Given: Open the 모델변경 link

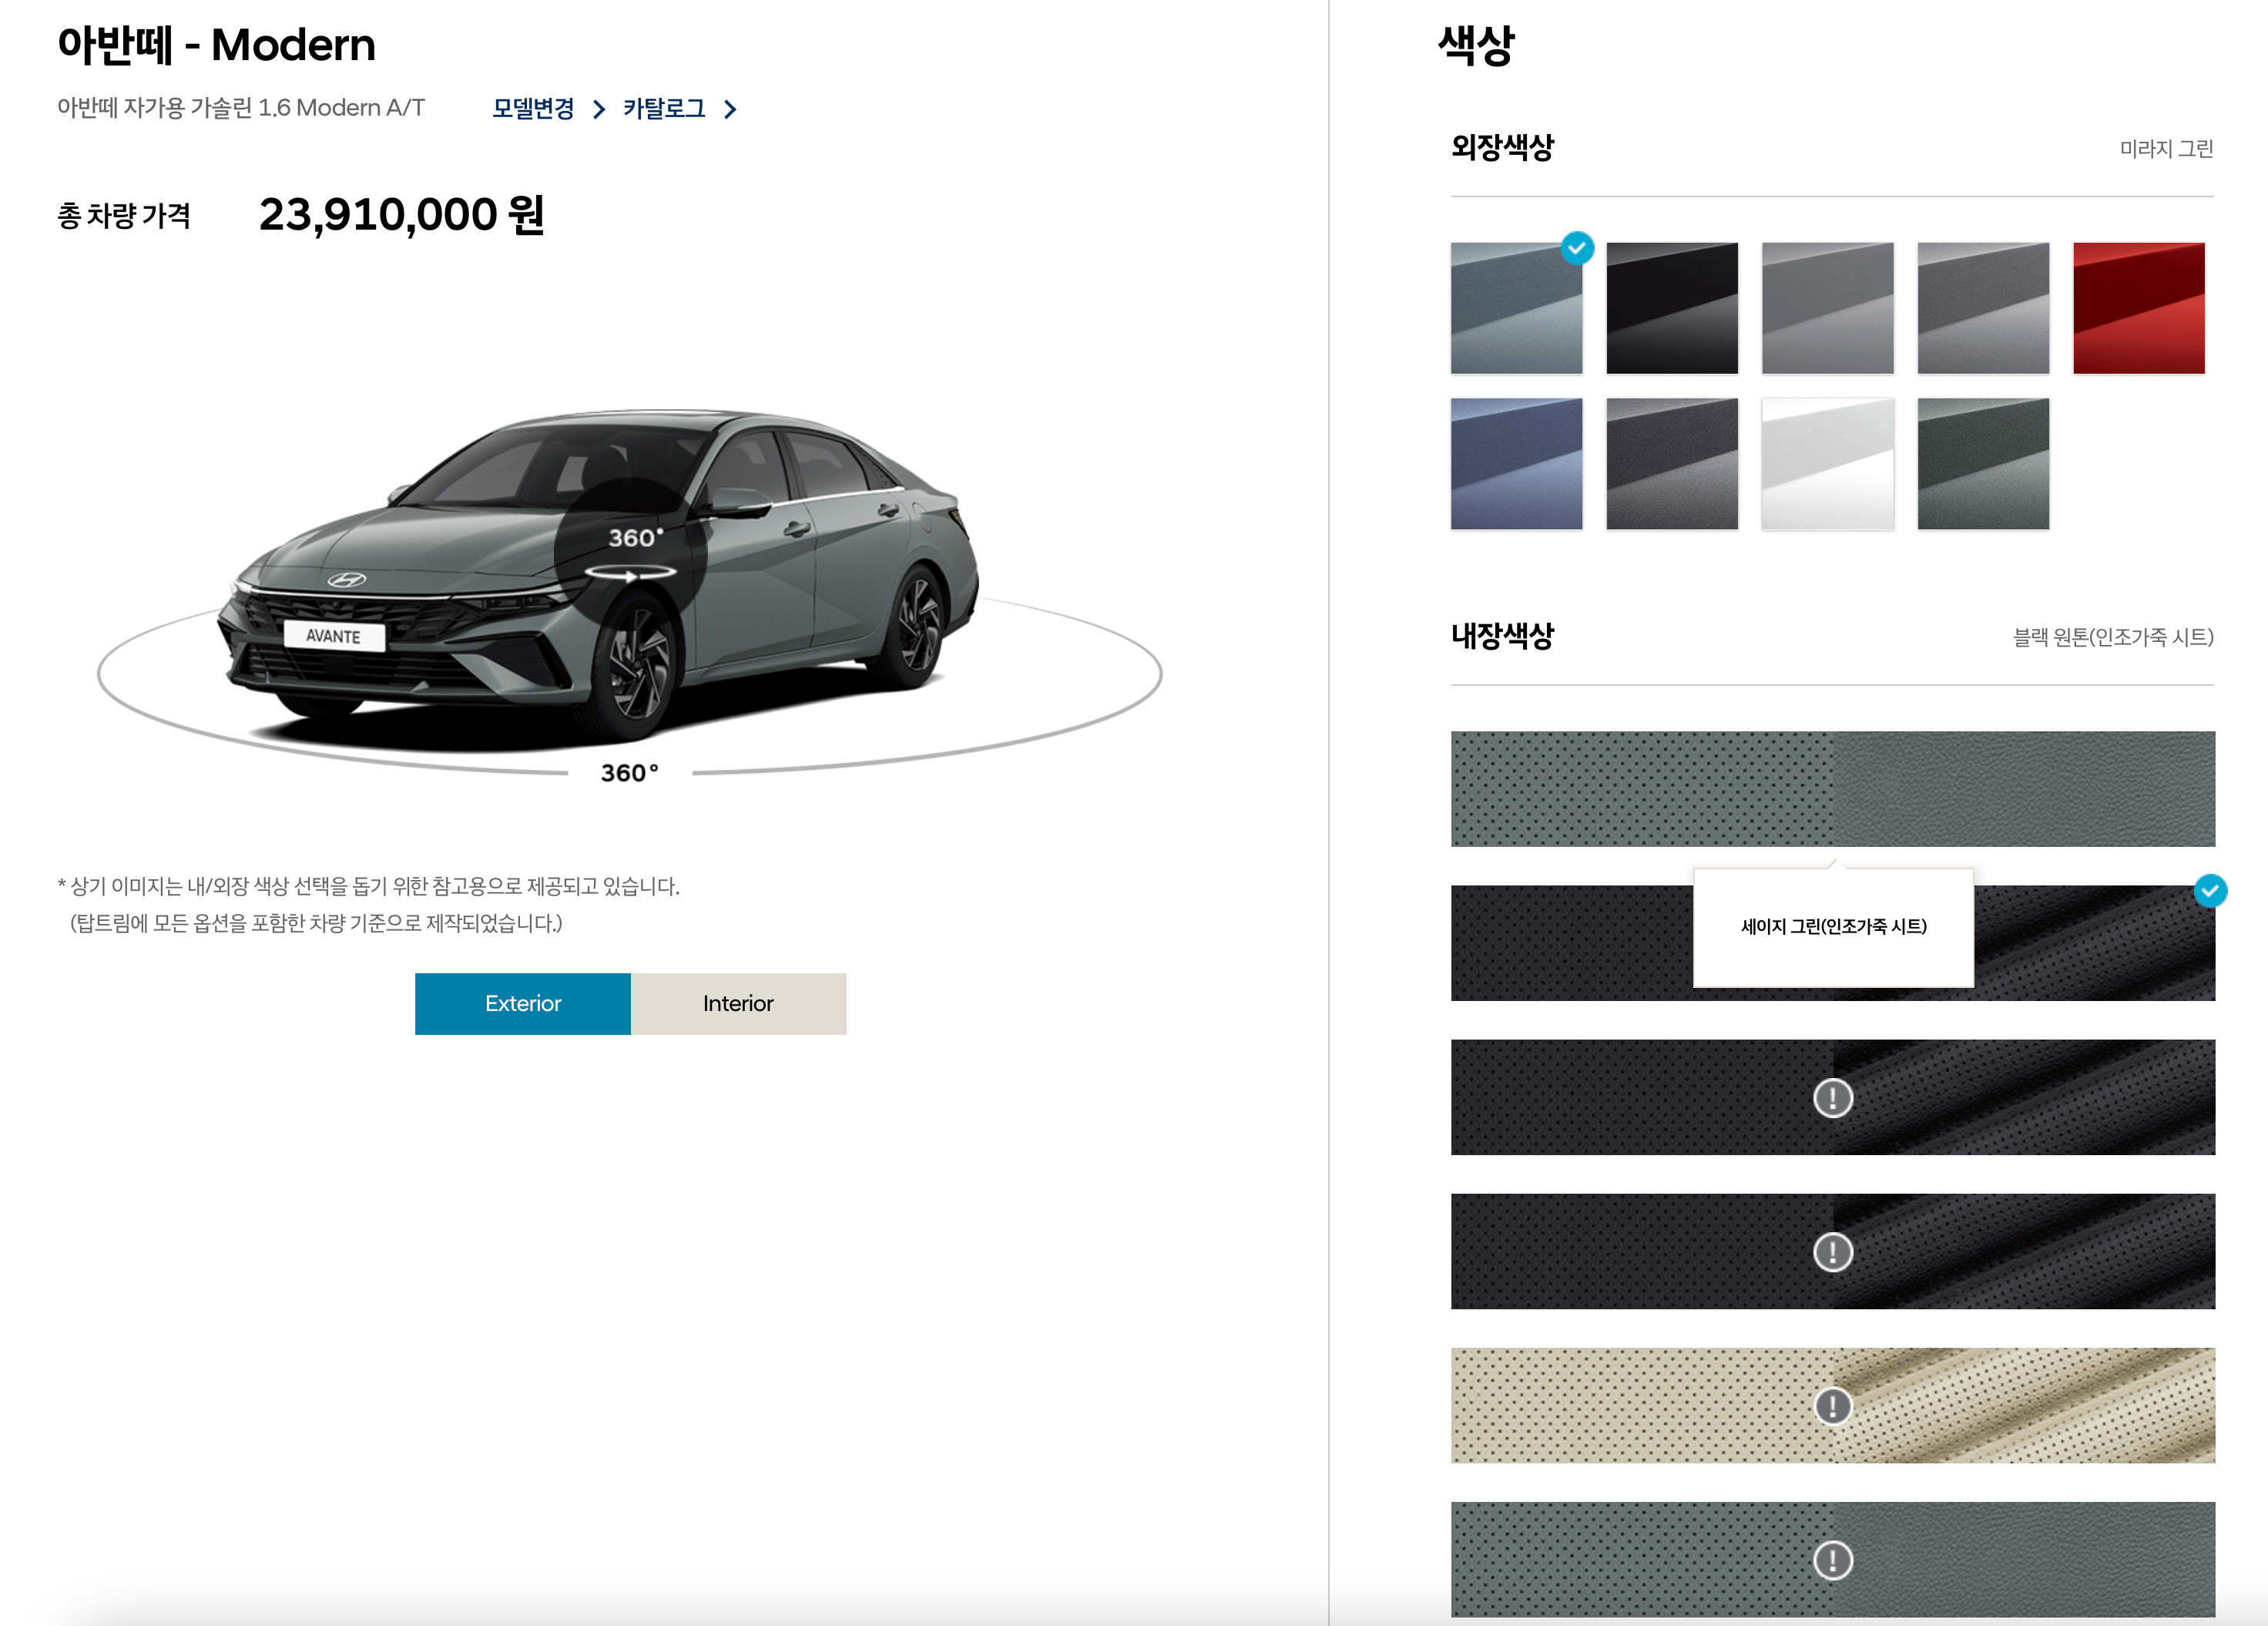Looking at the screenshot, I should pyautogui.click(x=533, y=108).
